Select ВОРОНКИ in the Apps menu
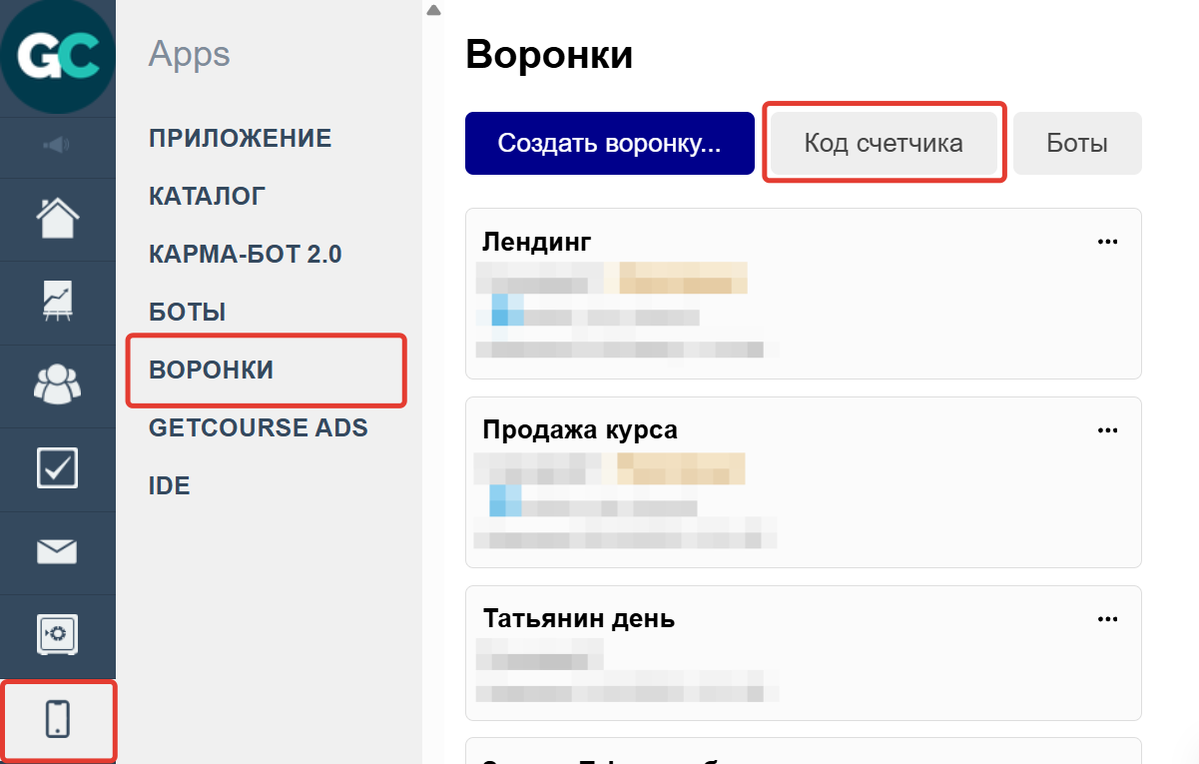The width and height of the screenshot is (1199, 764). (x=210, y=369)
